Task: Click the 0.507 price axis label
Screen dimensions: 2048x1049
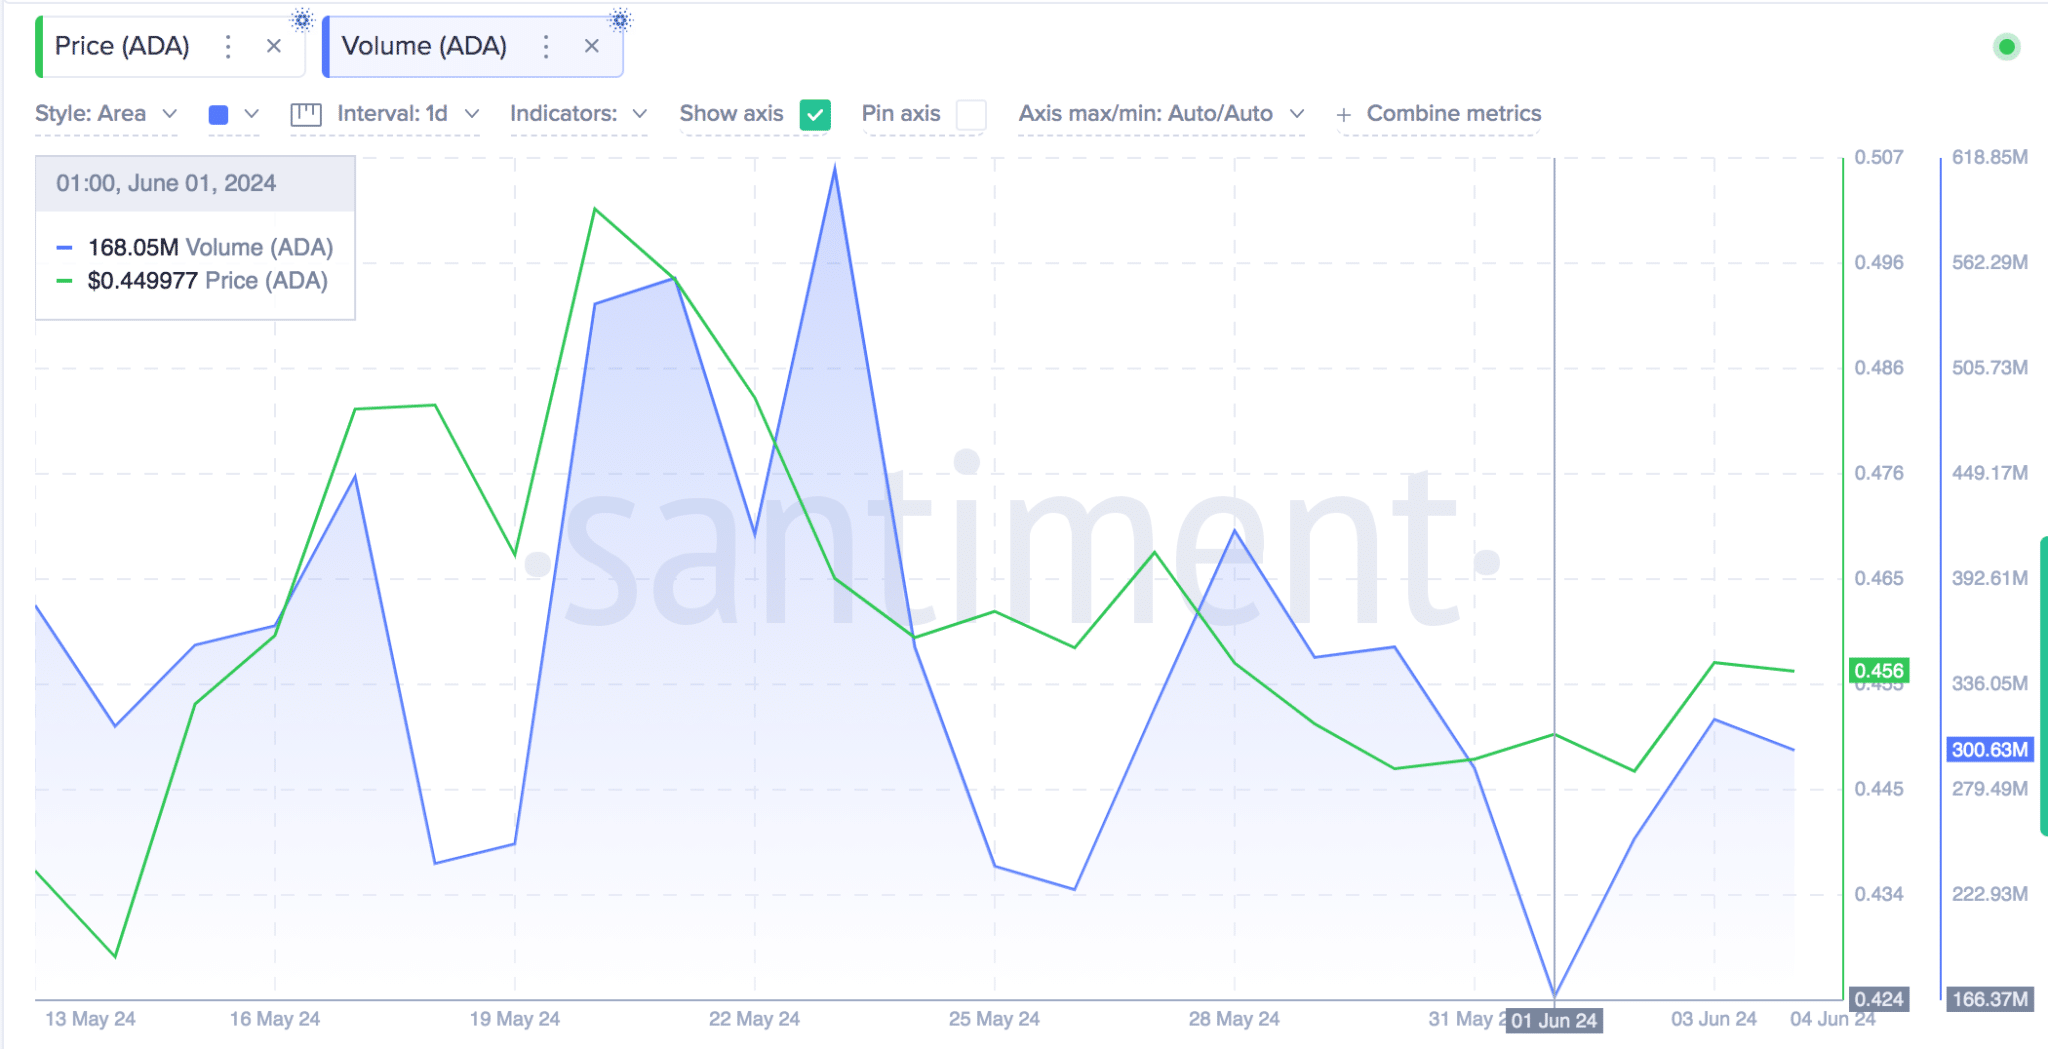Action: click(x=1879, y=157)
